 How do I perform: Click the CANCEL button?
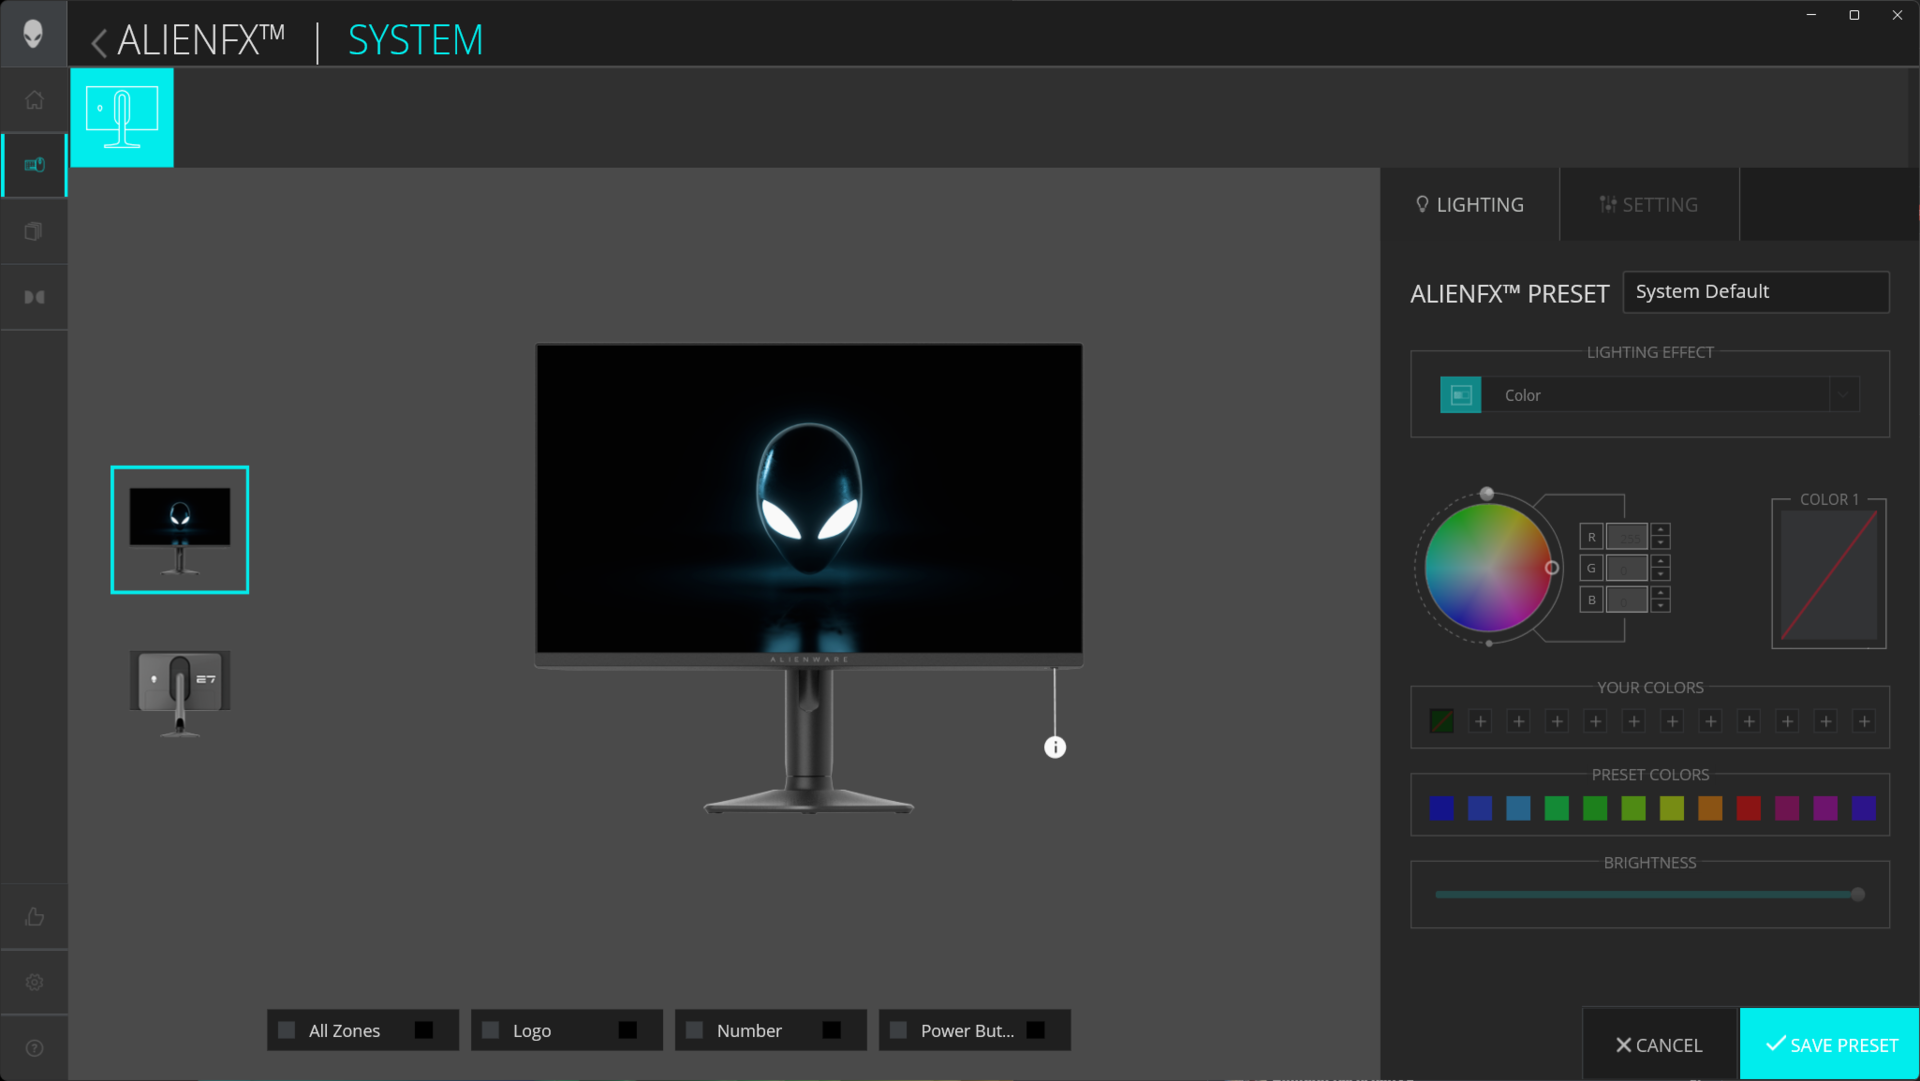[x=1660, y=1045]
